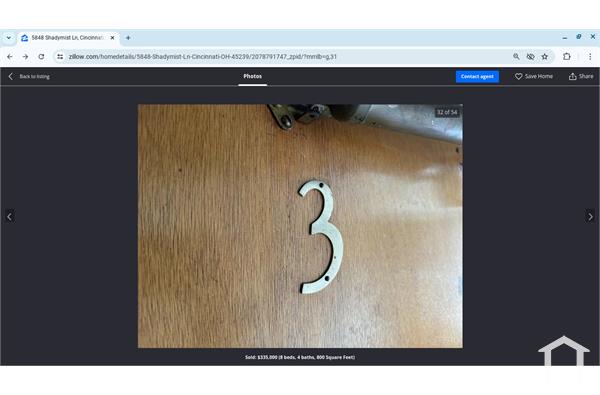Open site information icon in address bar
This screenshot has width=600, height=395.
[60, 57]
